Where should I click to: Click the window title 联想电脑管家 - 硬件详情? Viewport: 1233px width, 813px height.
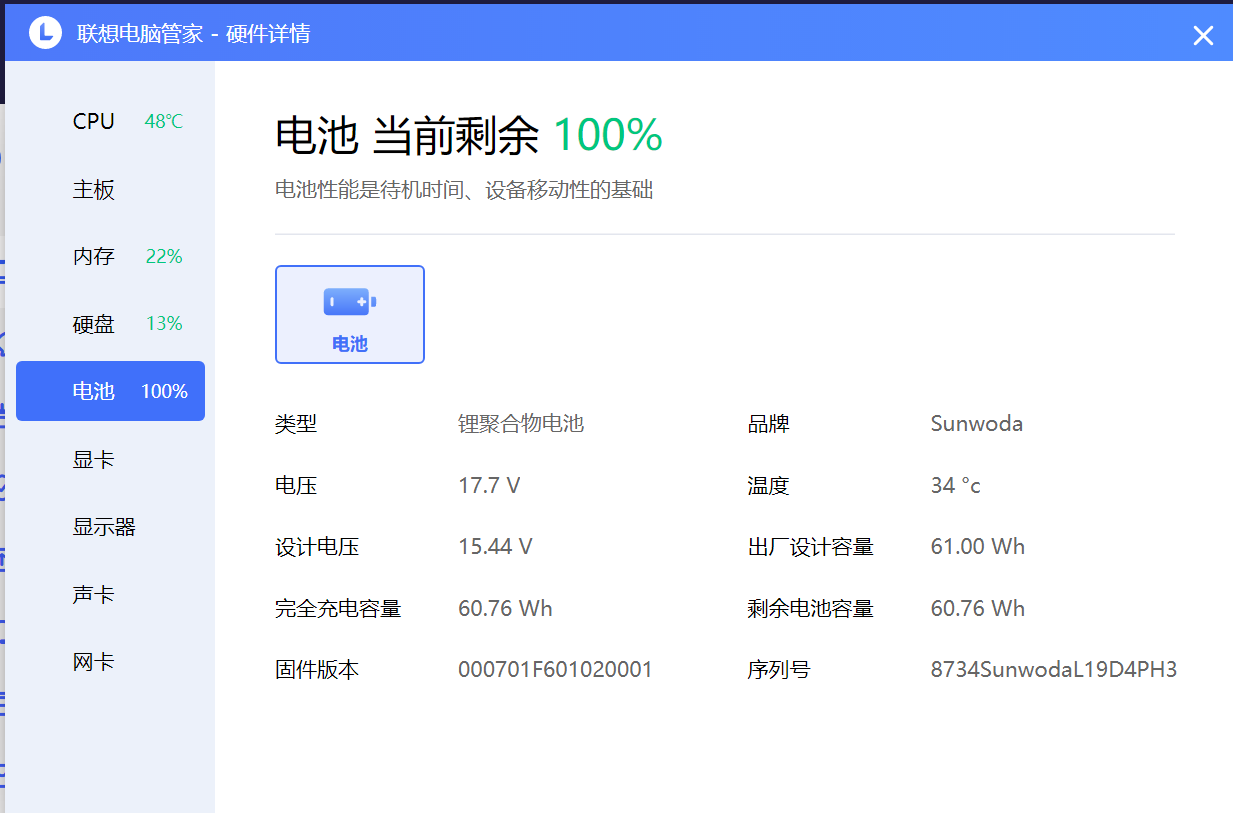pos(194,34)
